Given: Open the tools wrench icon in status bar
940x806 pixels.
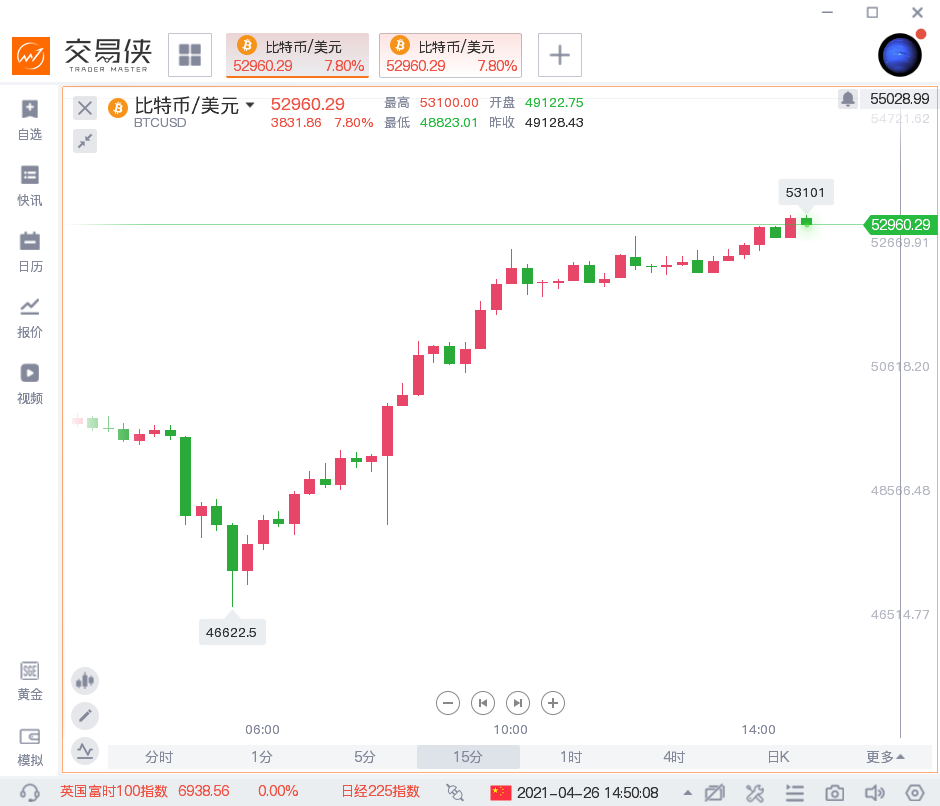Looking at the screenshot, I should [755, 793].
